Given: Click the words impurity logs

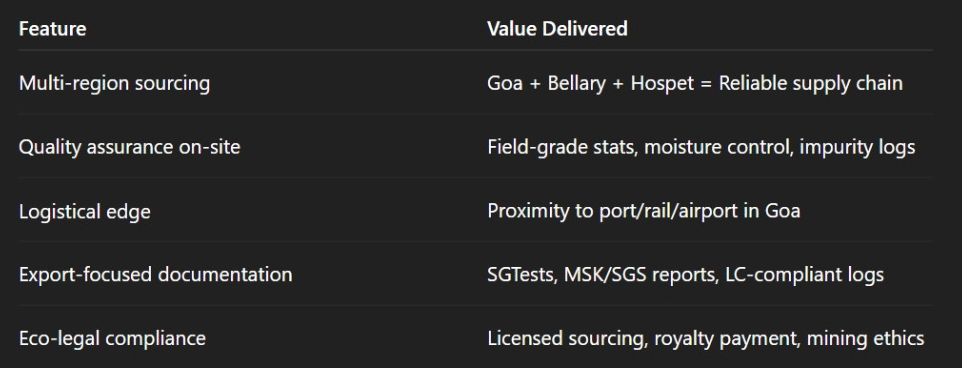Looking at the screenshot, I should (857, 147).
